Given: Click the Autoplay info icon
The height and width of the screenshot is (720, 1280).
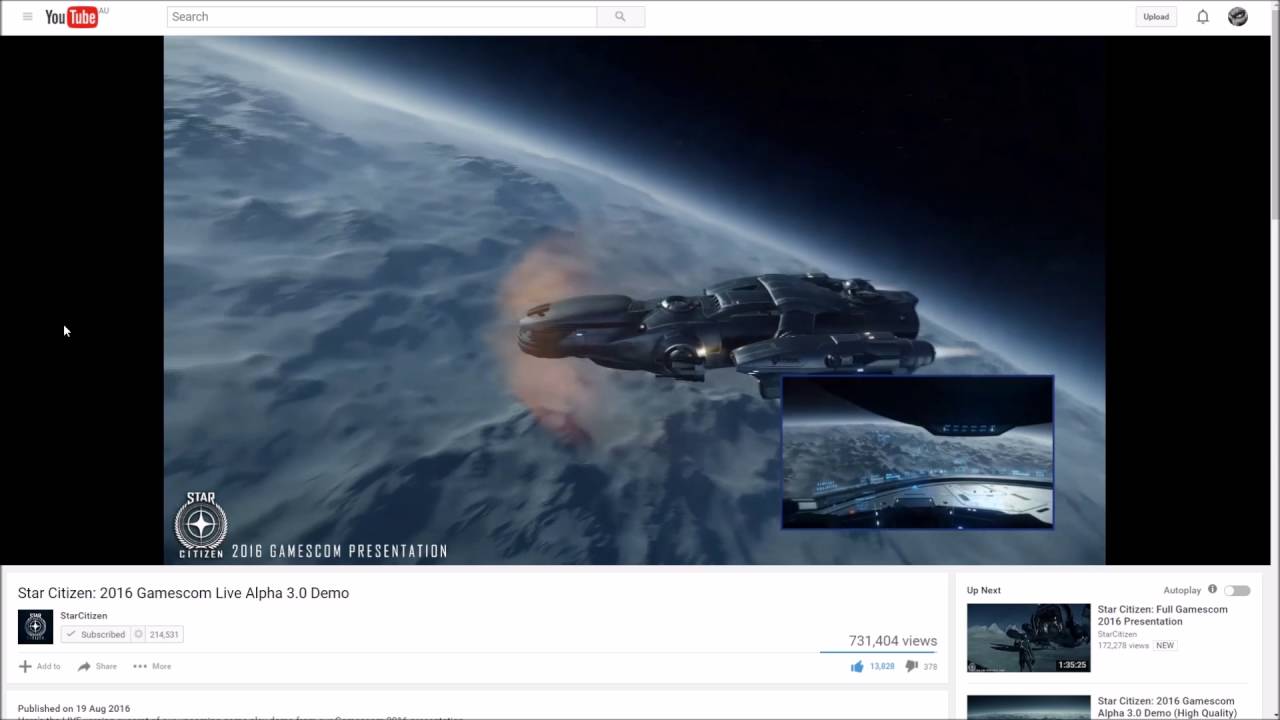Looking at the screenshot, I should [1212, 590].
